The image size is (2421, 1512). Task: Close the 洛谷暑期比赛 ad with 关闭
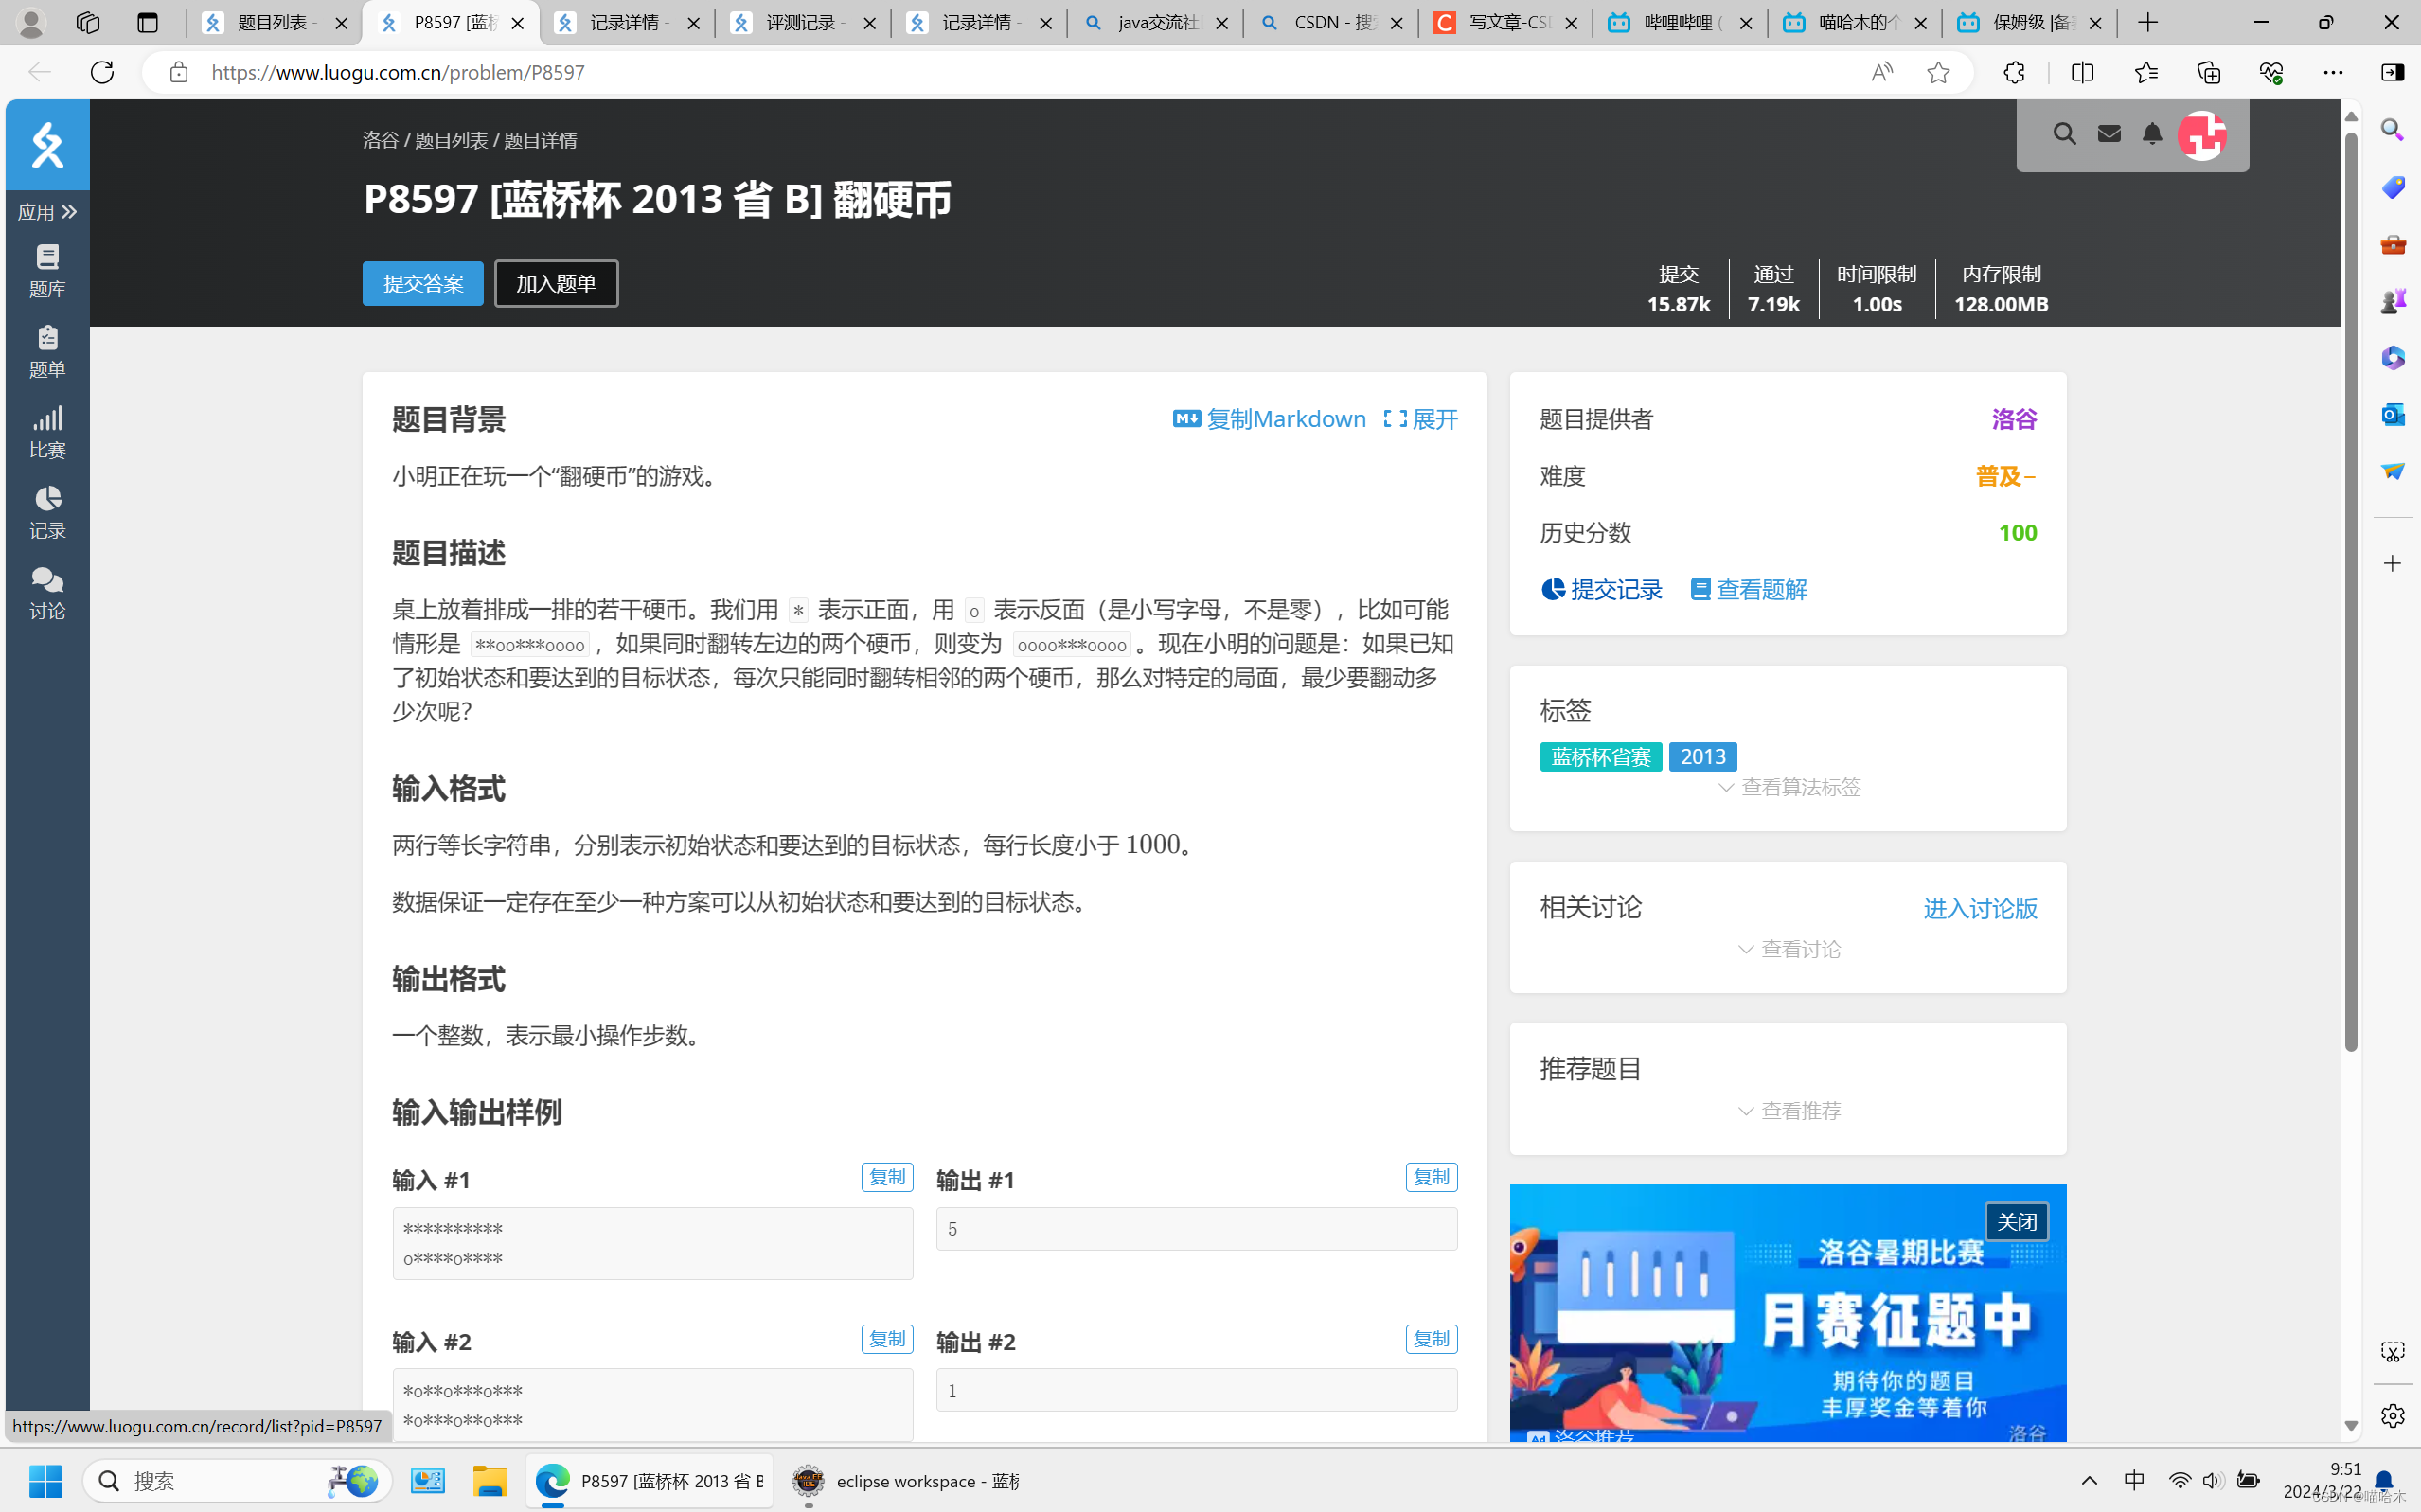click(x=2015, y=1222)
